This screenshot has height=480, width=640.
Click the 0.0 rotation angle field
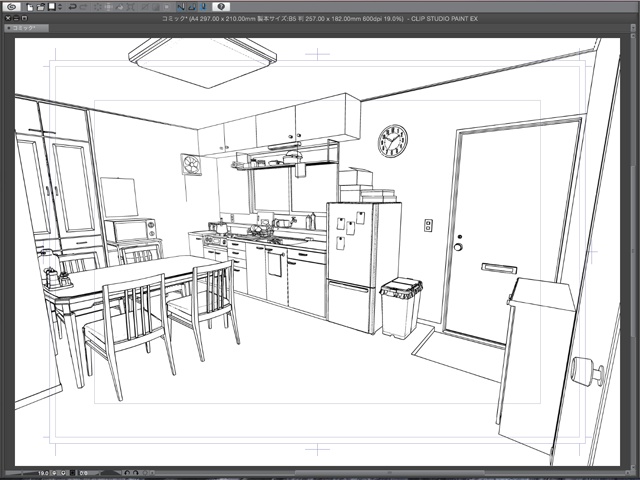point(83,473)
